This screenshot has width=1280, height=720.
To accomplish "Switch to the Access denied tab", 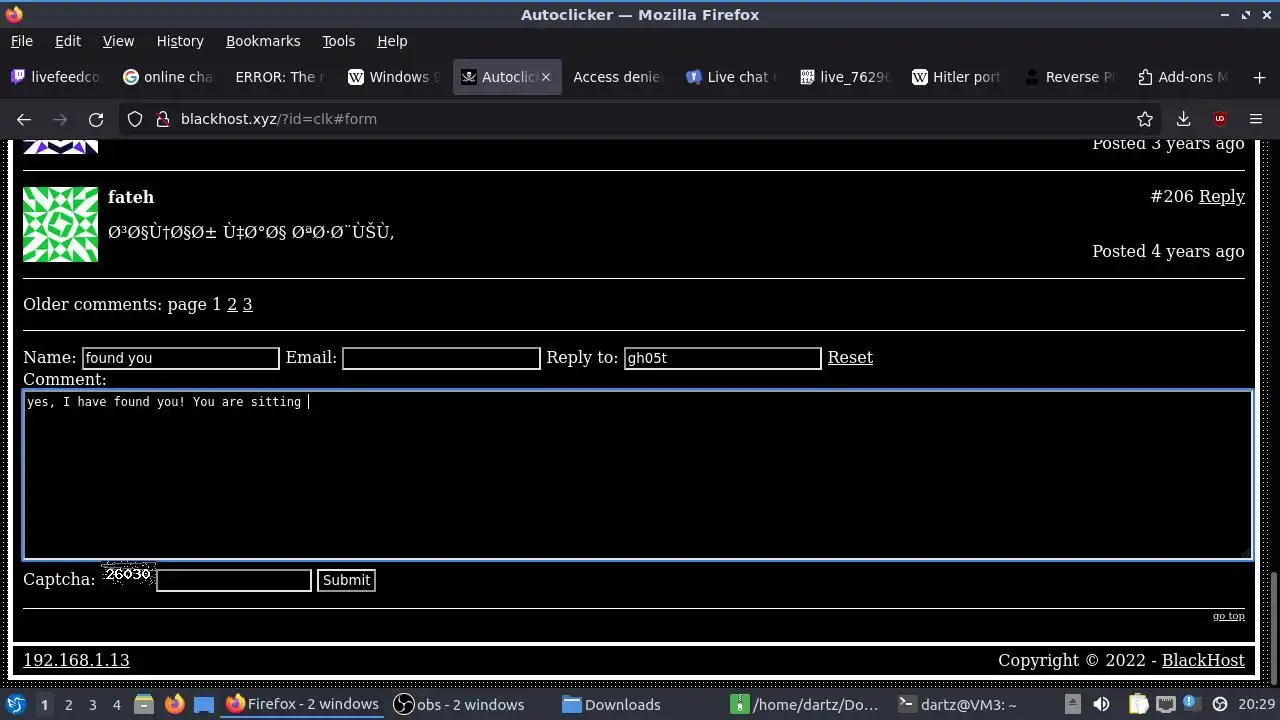I will point(618,77).
